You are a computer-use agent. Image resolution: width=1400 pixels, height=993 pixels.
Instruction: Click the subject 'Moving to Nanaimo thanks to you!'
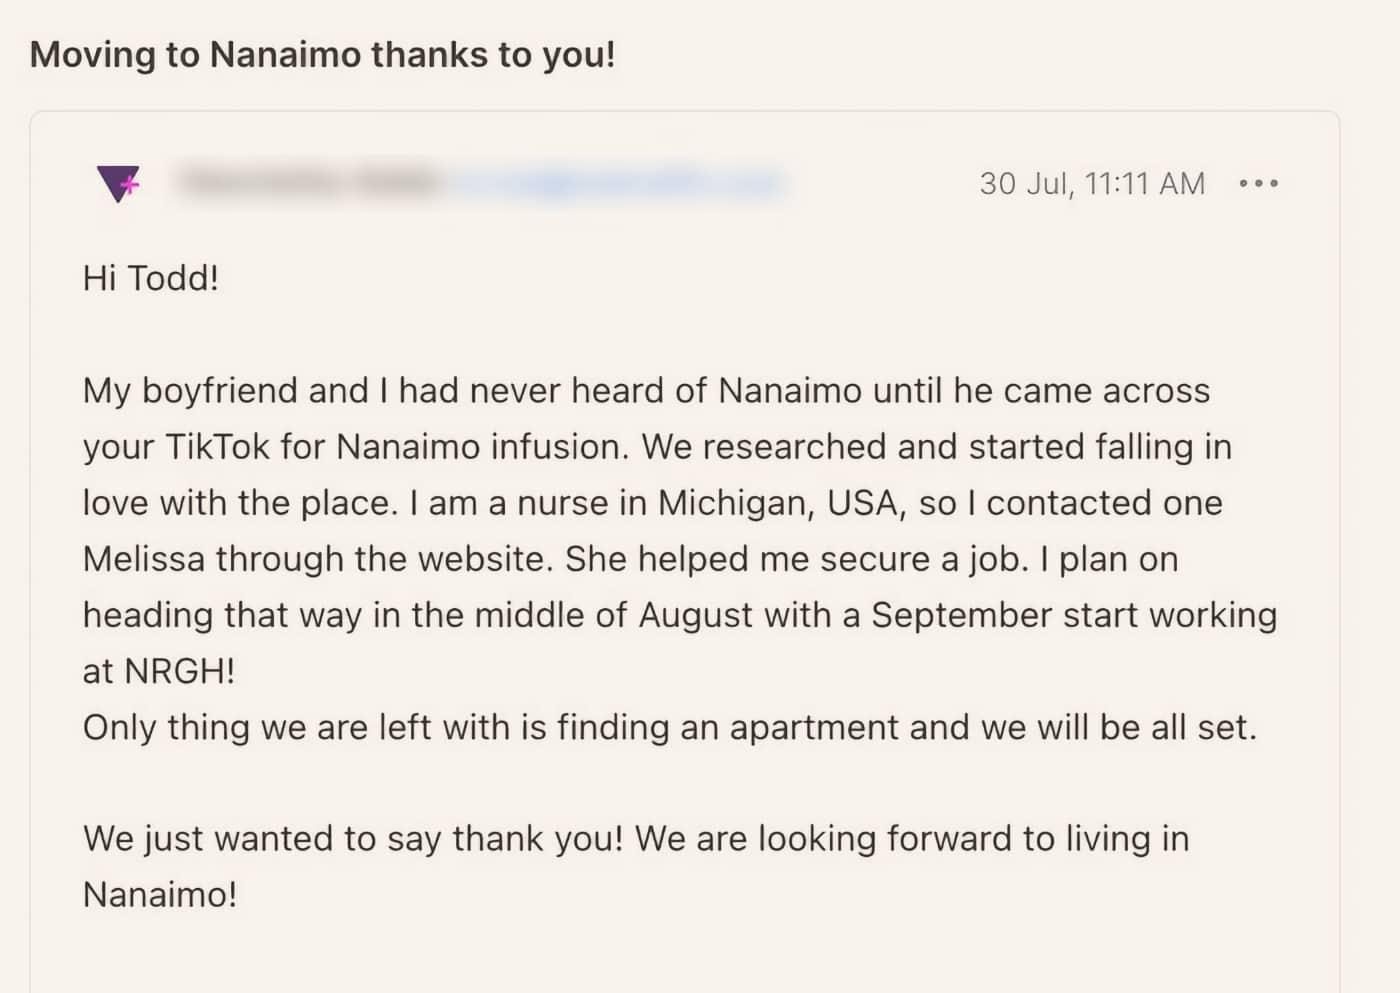(322, 54)
